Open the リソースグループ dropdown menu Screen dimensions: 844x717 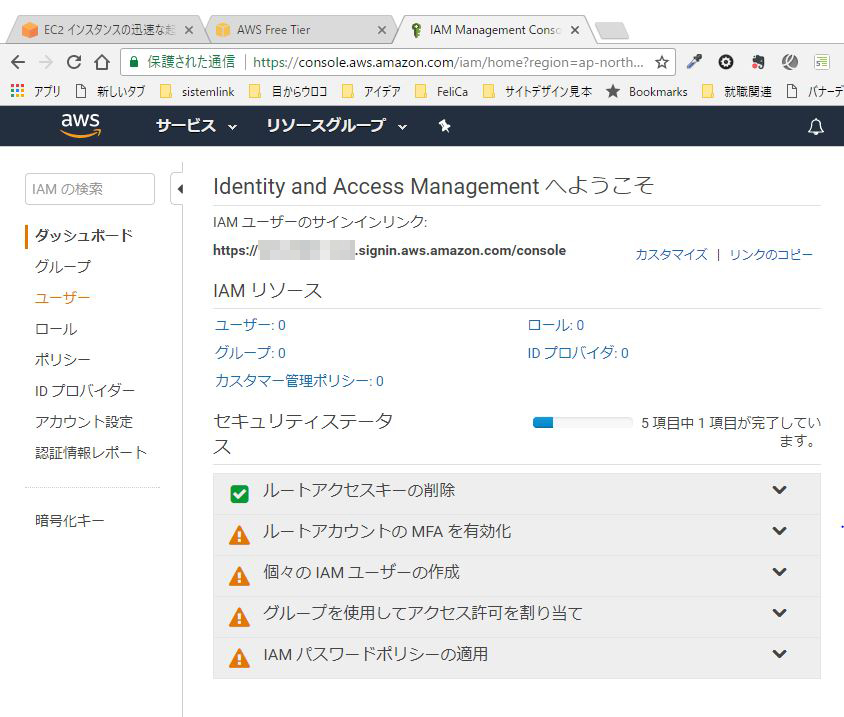(x=336, y=126)
